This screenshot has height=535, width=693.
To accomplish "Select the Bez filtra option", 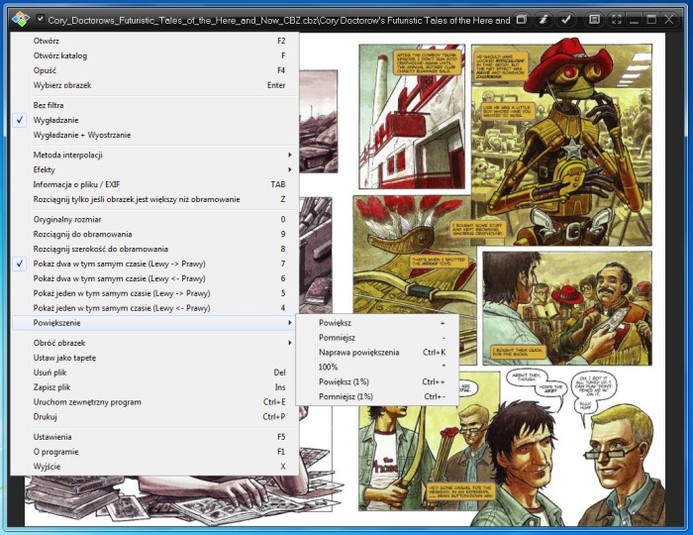I will coord(155,105).
